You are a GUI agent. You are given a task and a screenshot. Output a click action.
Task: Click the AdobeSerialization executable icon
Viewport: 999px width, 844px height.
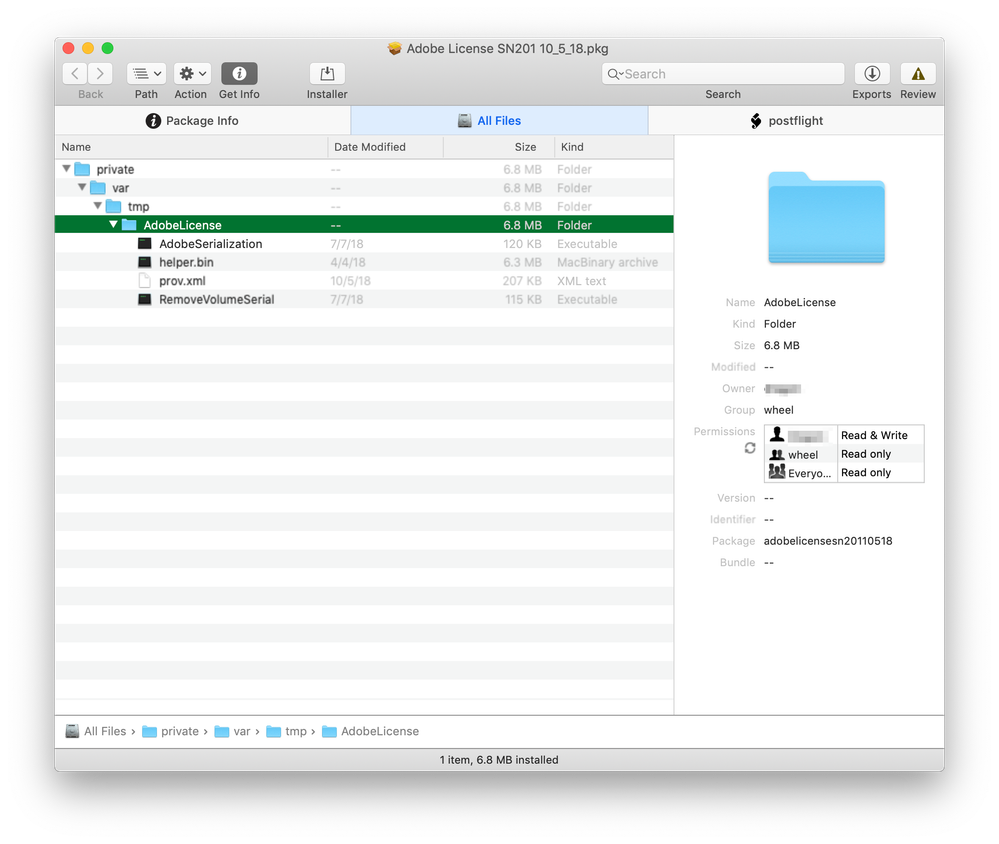(x=145, y=243)
